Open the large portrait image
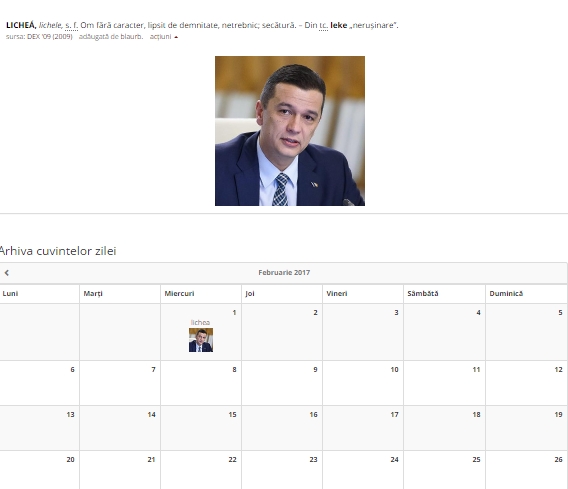Image resolution: width=568 pixels, height=489 pixels. pyautogui.click(x=290, y=131)
